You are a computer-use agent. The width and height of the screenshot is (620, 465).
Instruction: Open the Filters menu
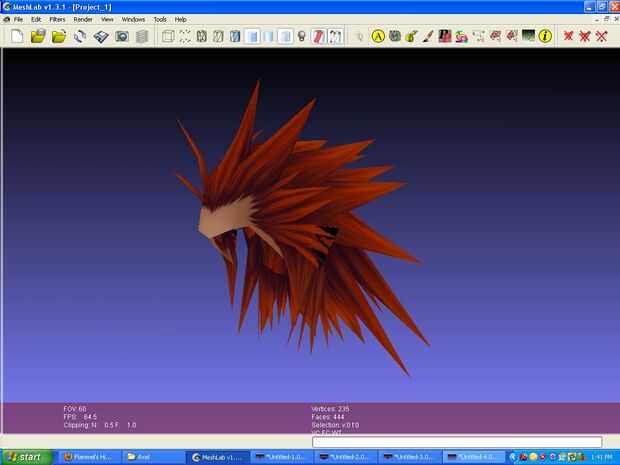57,19
